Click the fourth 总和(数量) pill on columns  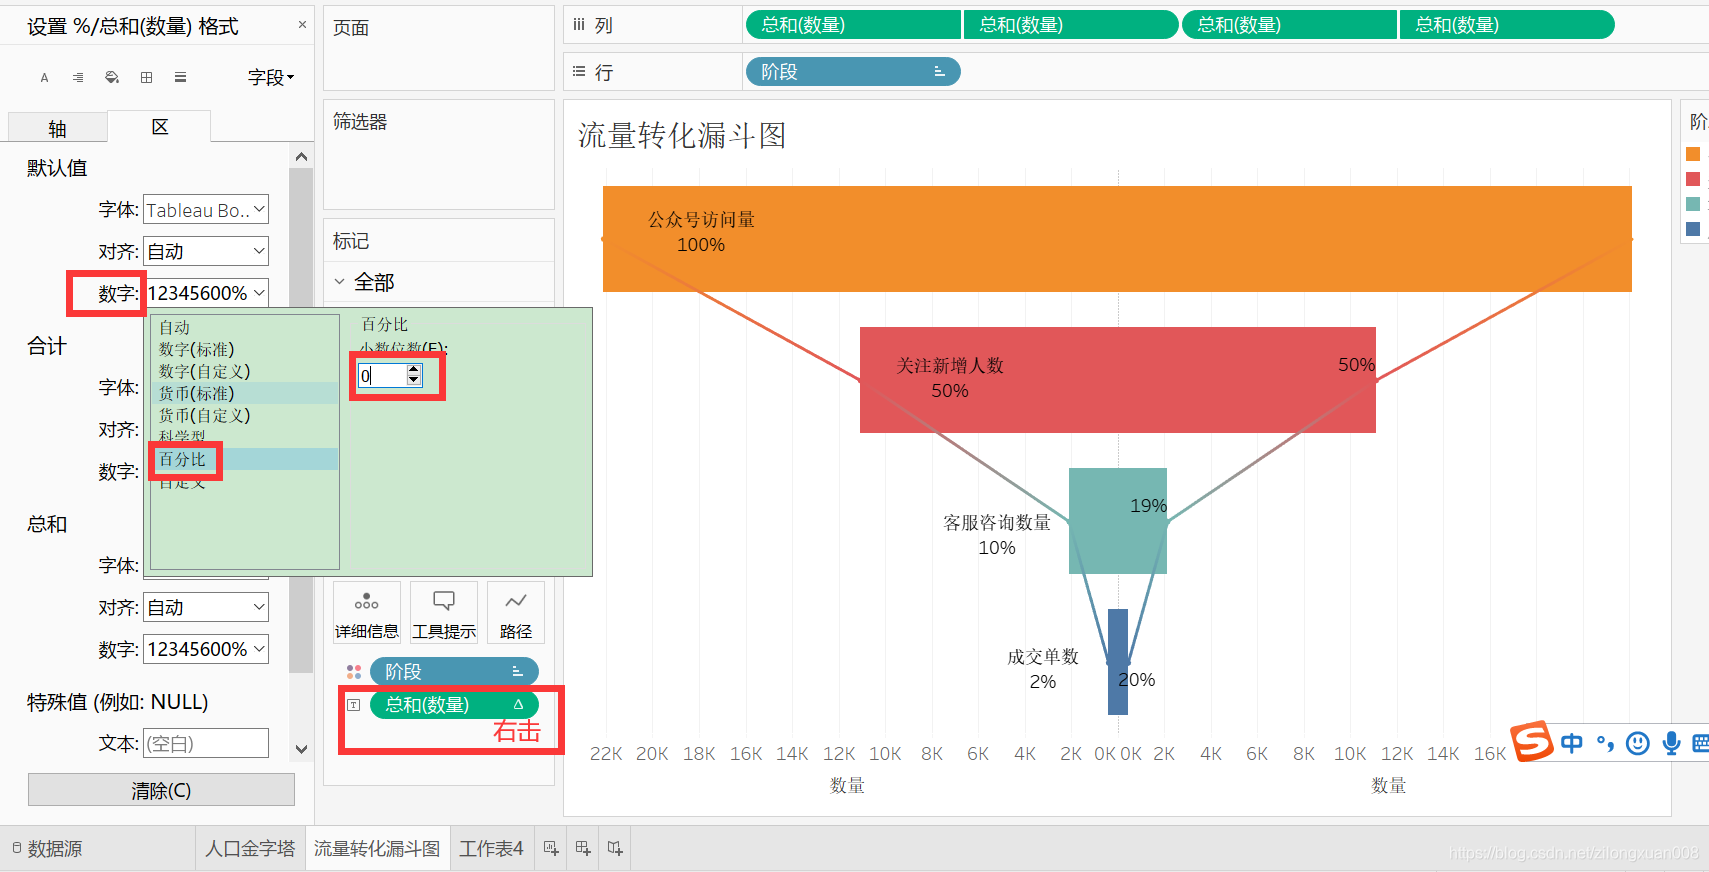pyautogui.click(x=1507, y=25)
